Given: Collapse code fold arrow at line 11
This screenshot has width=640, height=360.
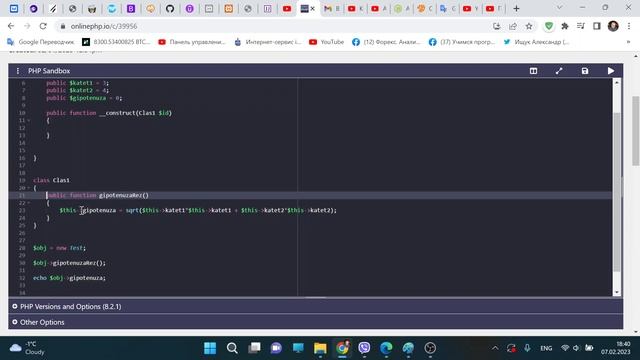Looking at the screenshot, I should pos(29,120).
